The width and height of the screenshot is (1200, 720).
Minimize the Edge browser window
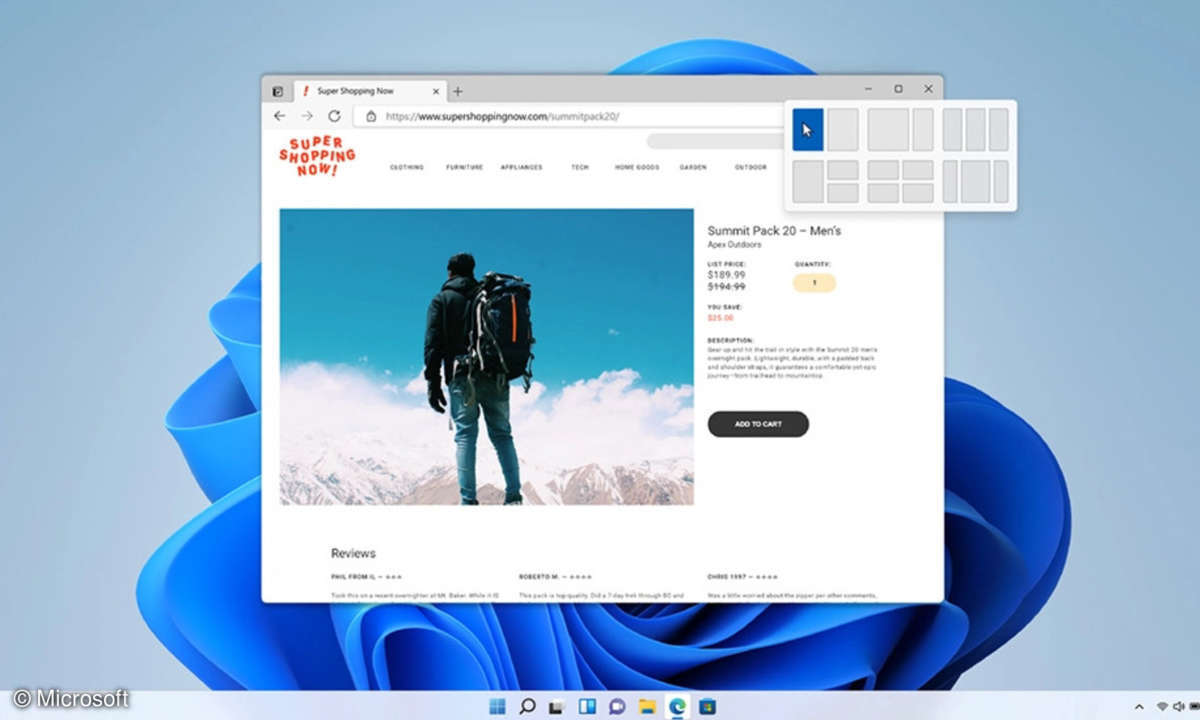868,89
